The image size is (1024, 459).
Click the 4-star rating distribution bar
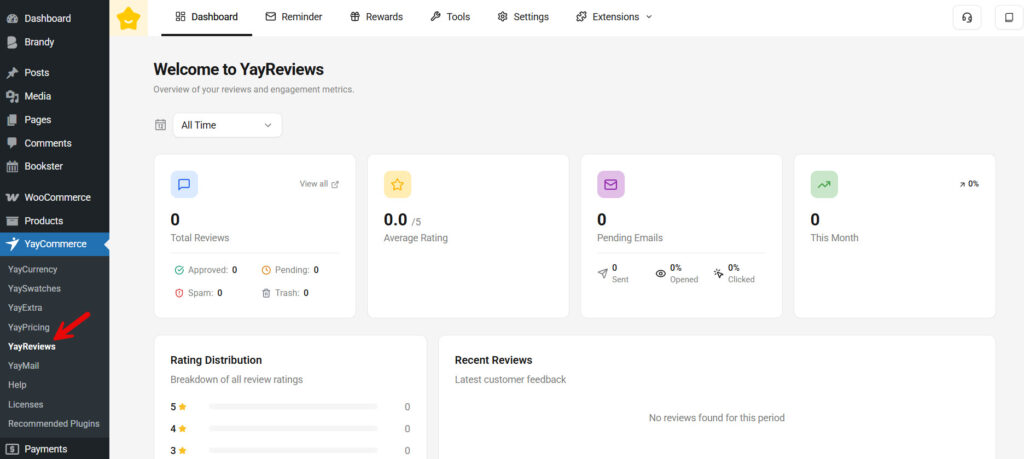293,429
